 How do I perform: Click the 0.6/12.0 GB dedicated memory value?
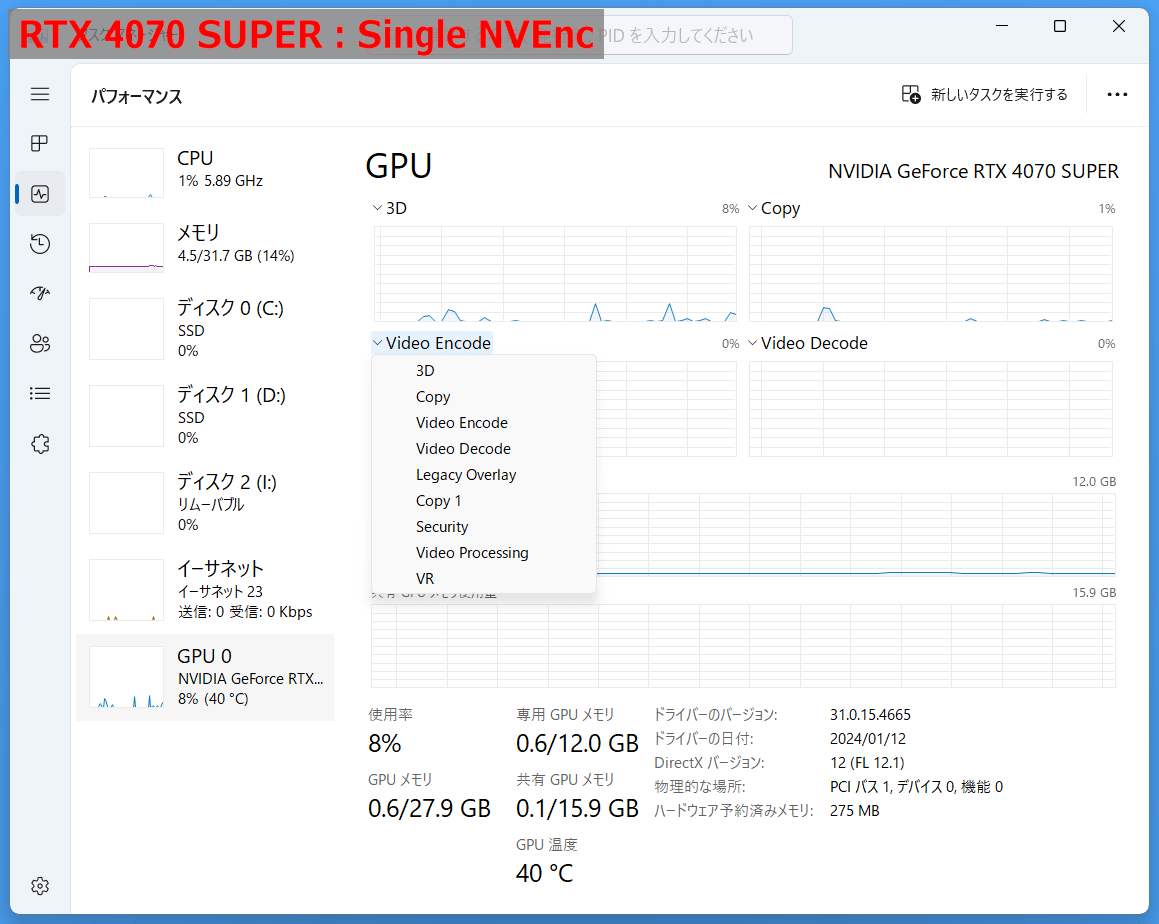pyautogui.click(x=577, y=744)
